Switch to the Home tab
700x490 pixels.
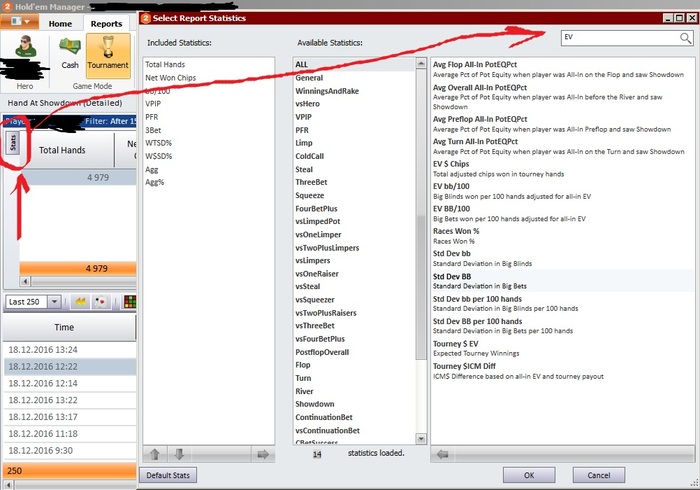(60, 24)
